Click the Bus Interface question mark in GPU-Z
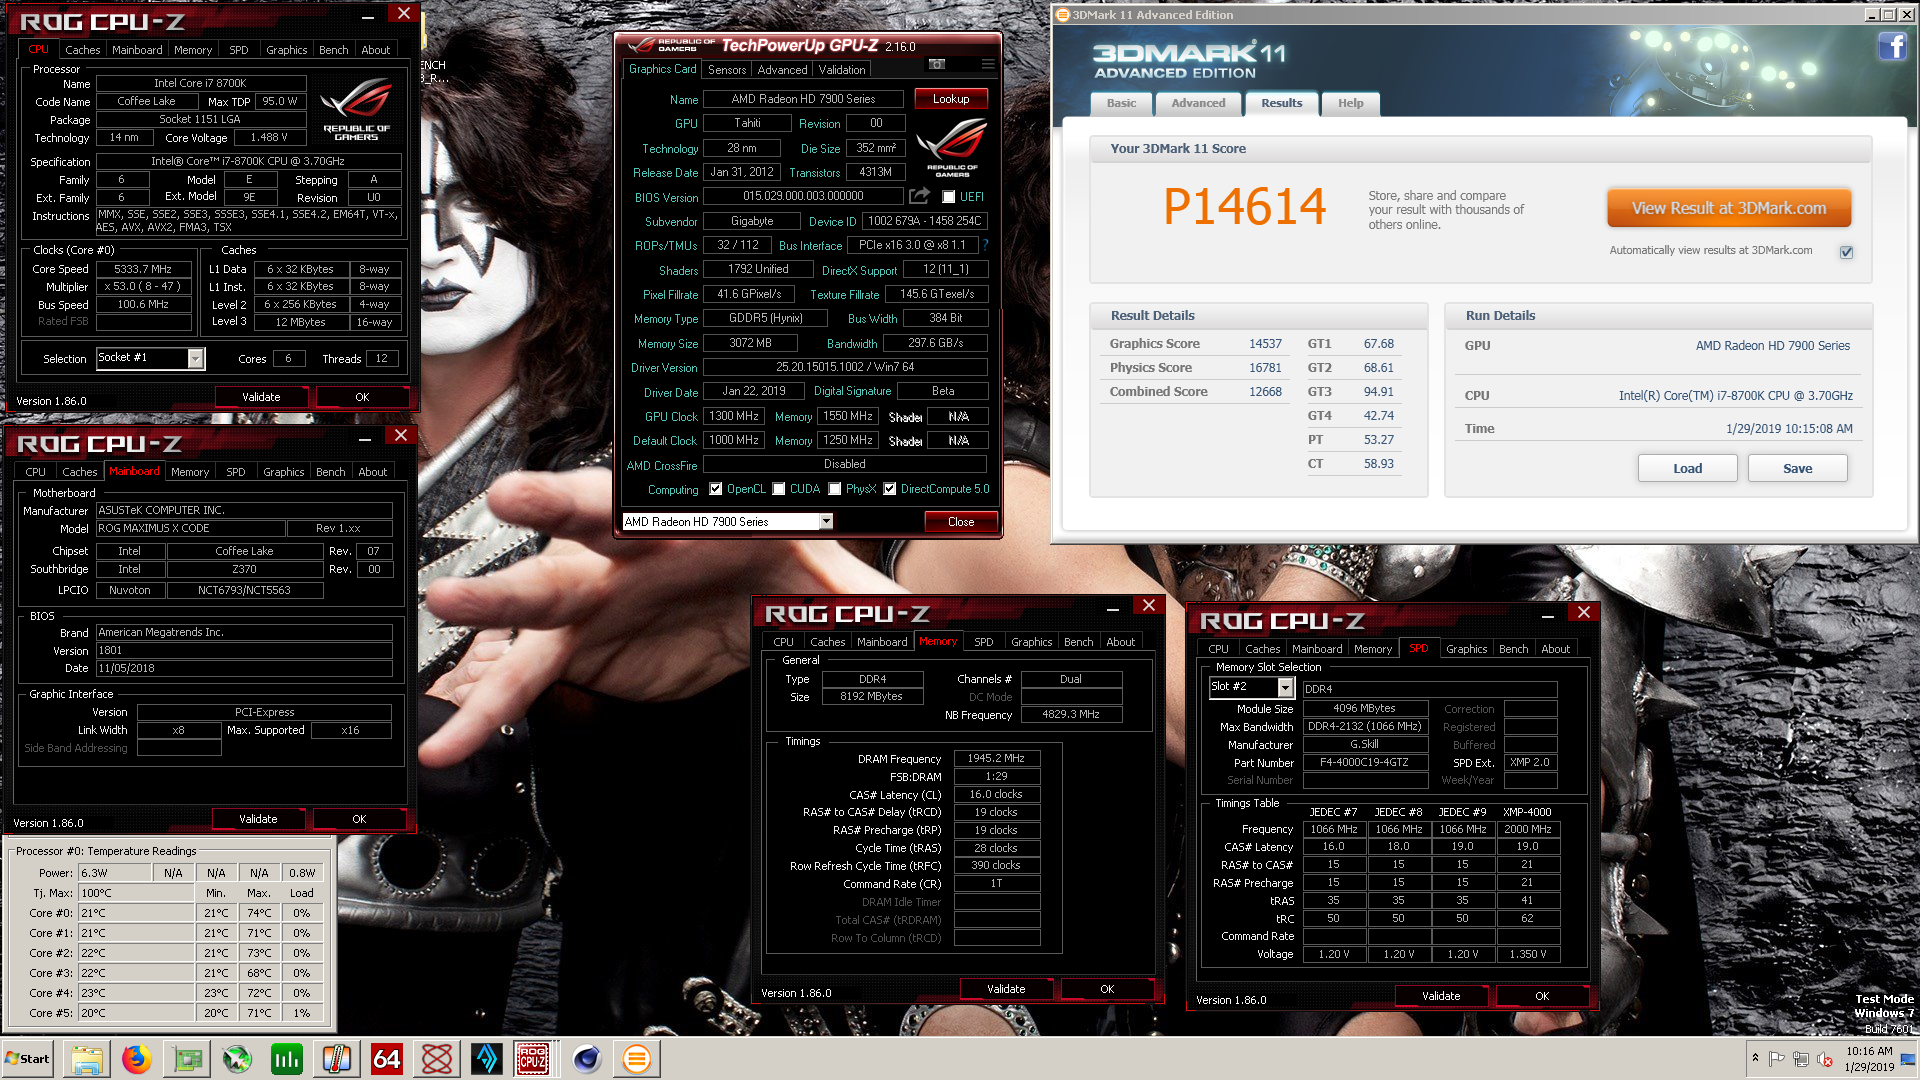Screen dimensions: 1920x1080 tap(985, 245)
